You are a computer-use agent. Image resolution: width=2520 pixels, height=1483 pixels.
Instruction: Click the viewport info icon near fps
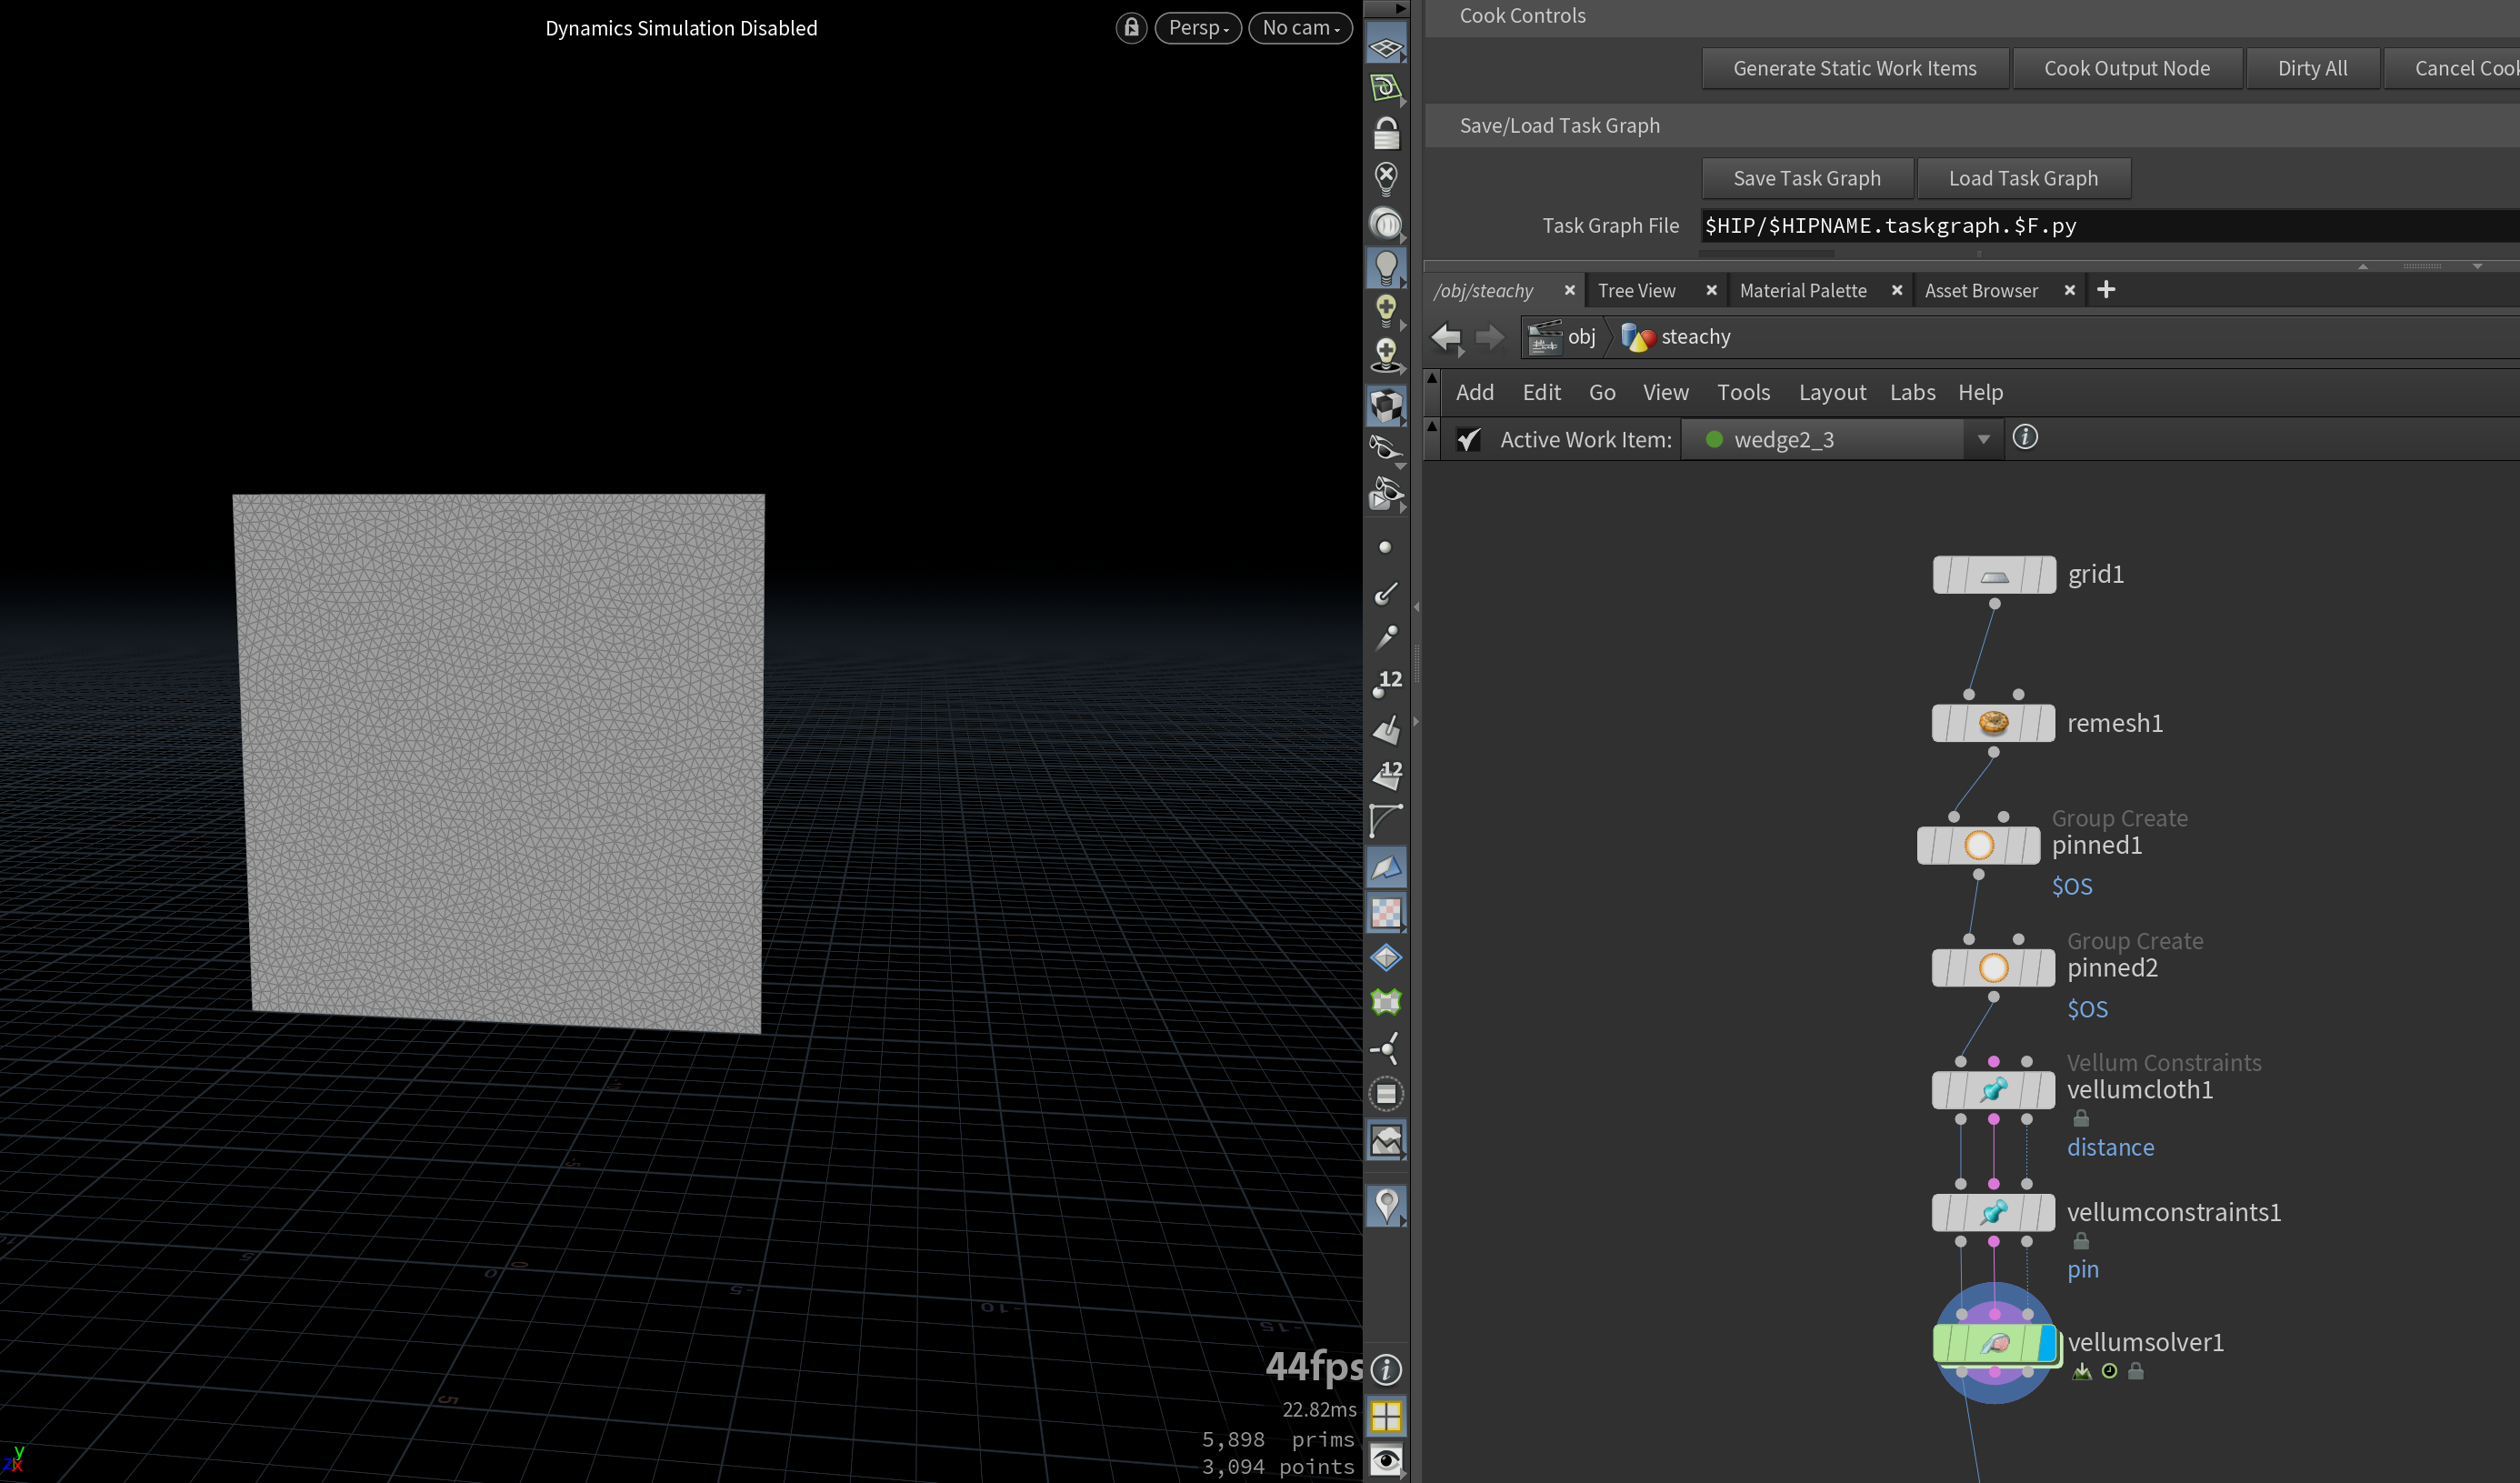[x=1386, y=1369]
